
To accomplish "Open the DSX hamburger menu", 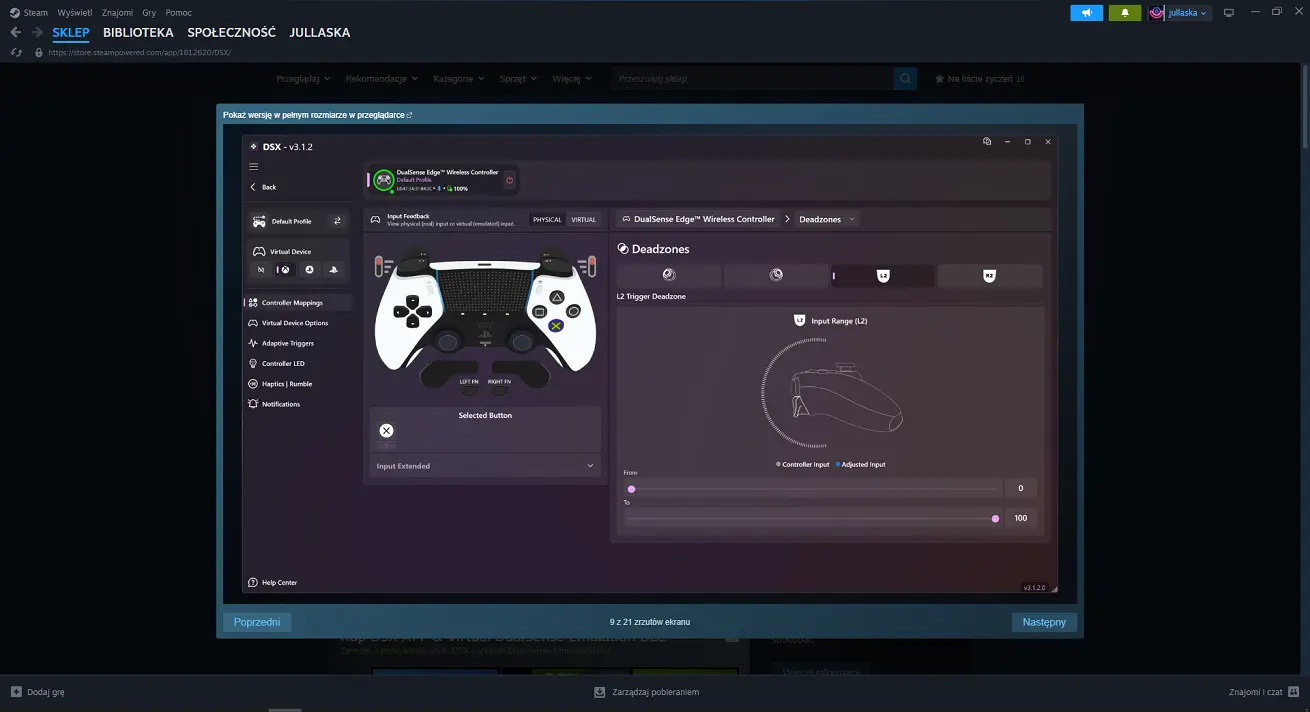I will point(253,166).
